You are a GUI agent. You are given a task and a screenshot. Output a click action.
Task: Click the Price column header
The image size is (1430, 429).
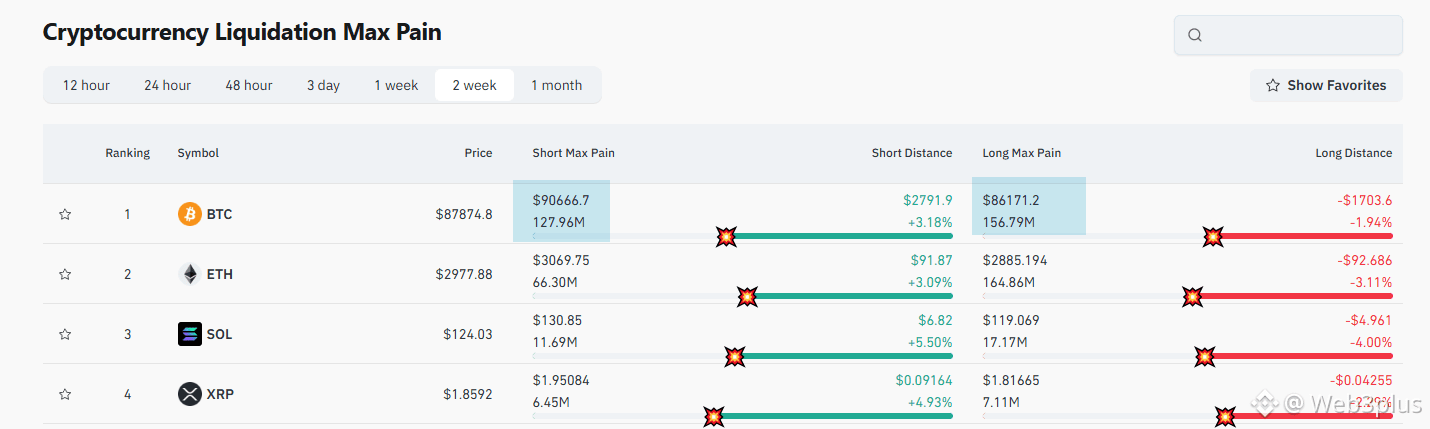(478, 153)
